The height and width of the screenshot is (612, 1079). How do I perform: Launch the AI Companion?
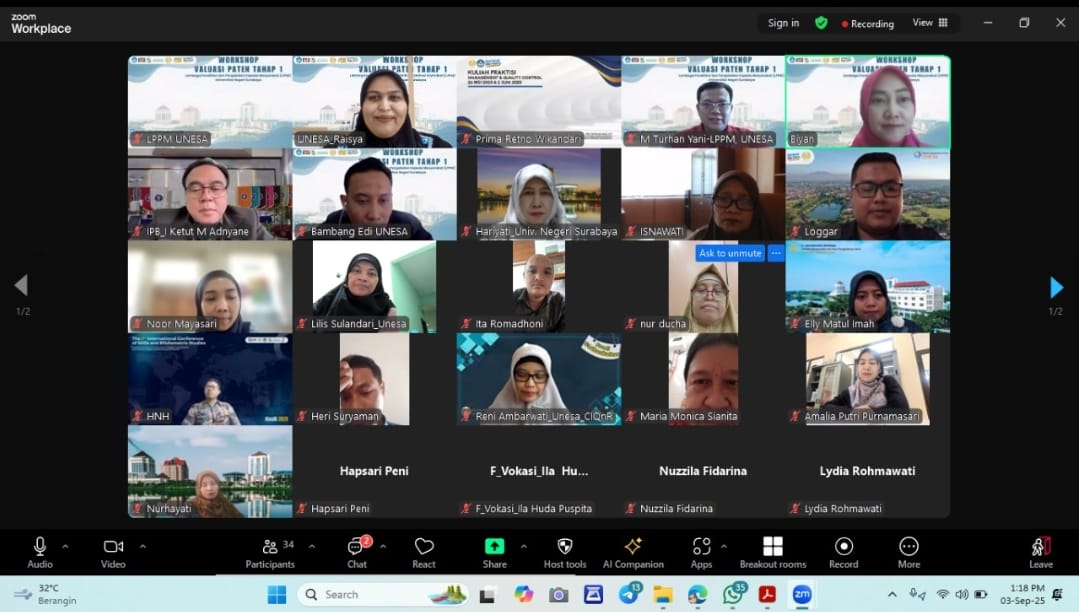[633, 551]
